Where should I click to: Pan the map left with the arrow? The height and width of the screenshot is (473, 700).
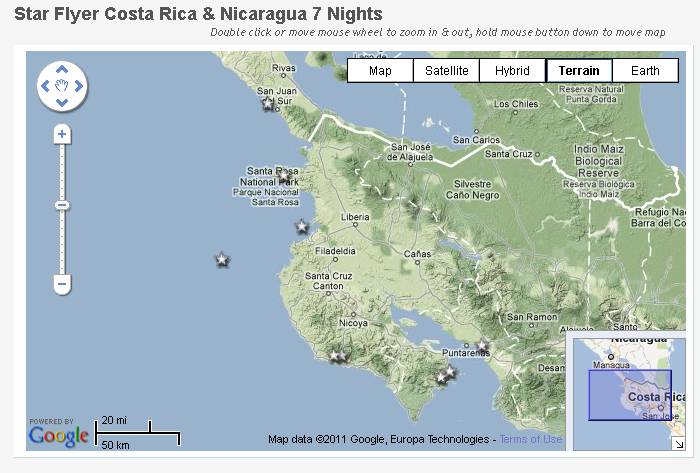coord(46,87)
